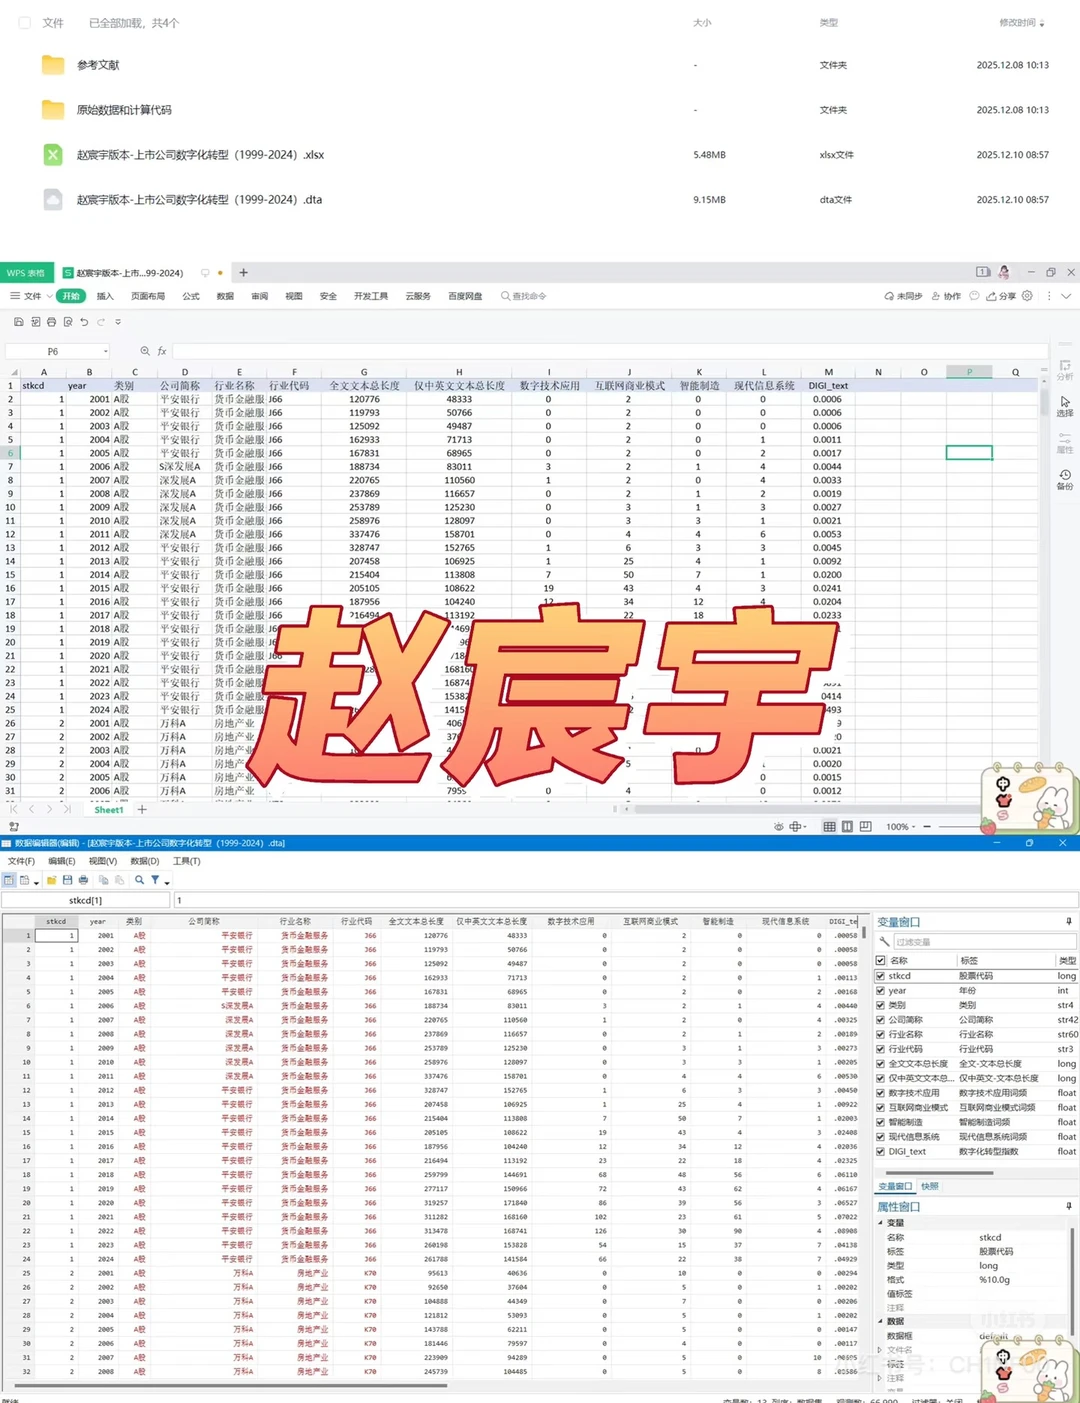
Task: Open the cell name box P6 dropdown
Action: (x=106, y=351)
